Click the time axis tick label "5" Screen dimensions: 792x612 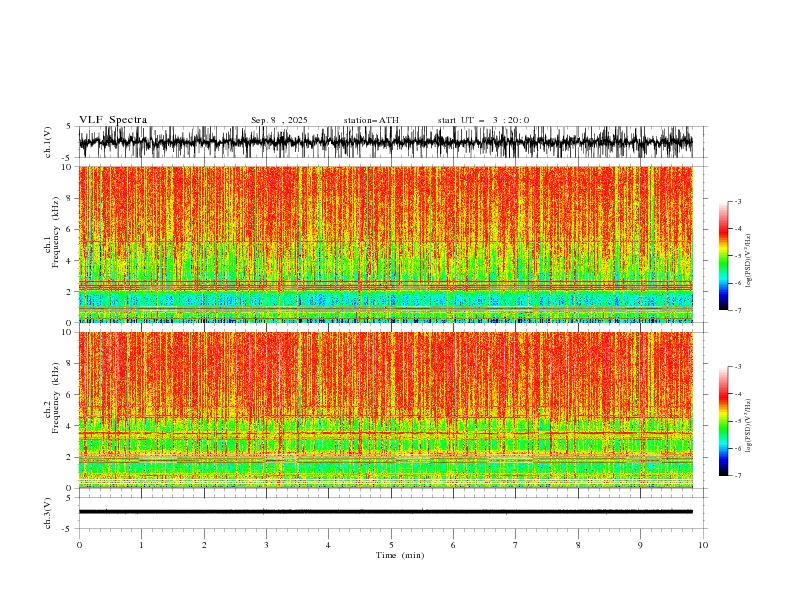coord(391,545)
